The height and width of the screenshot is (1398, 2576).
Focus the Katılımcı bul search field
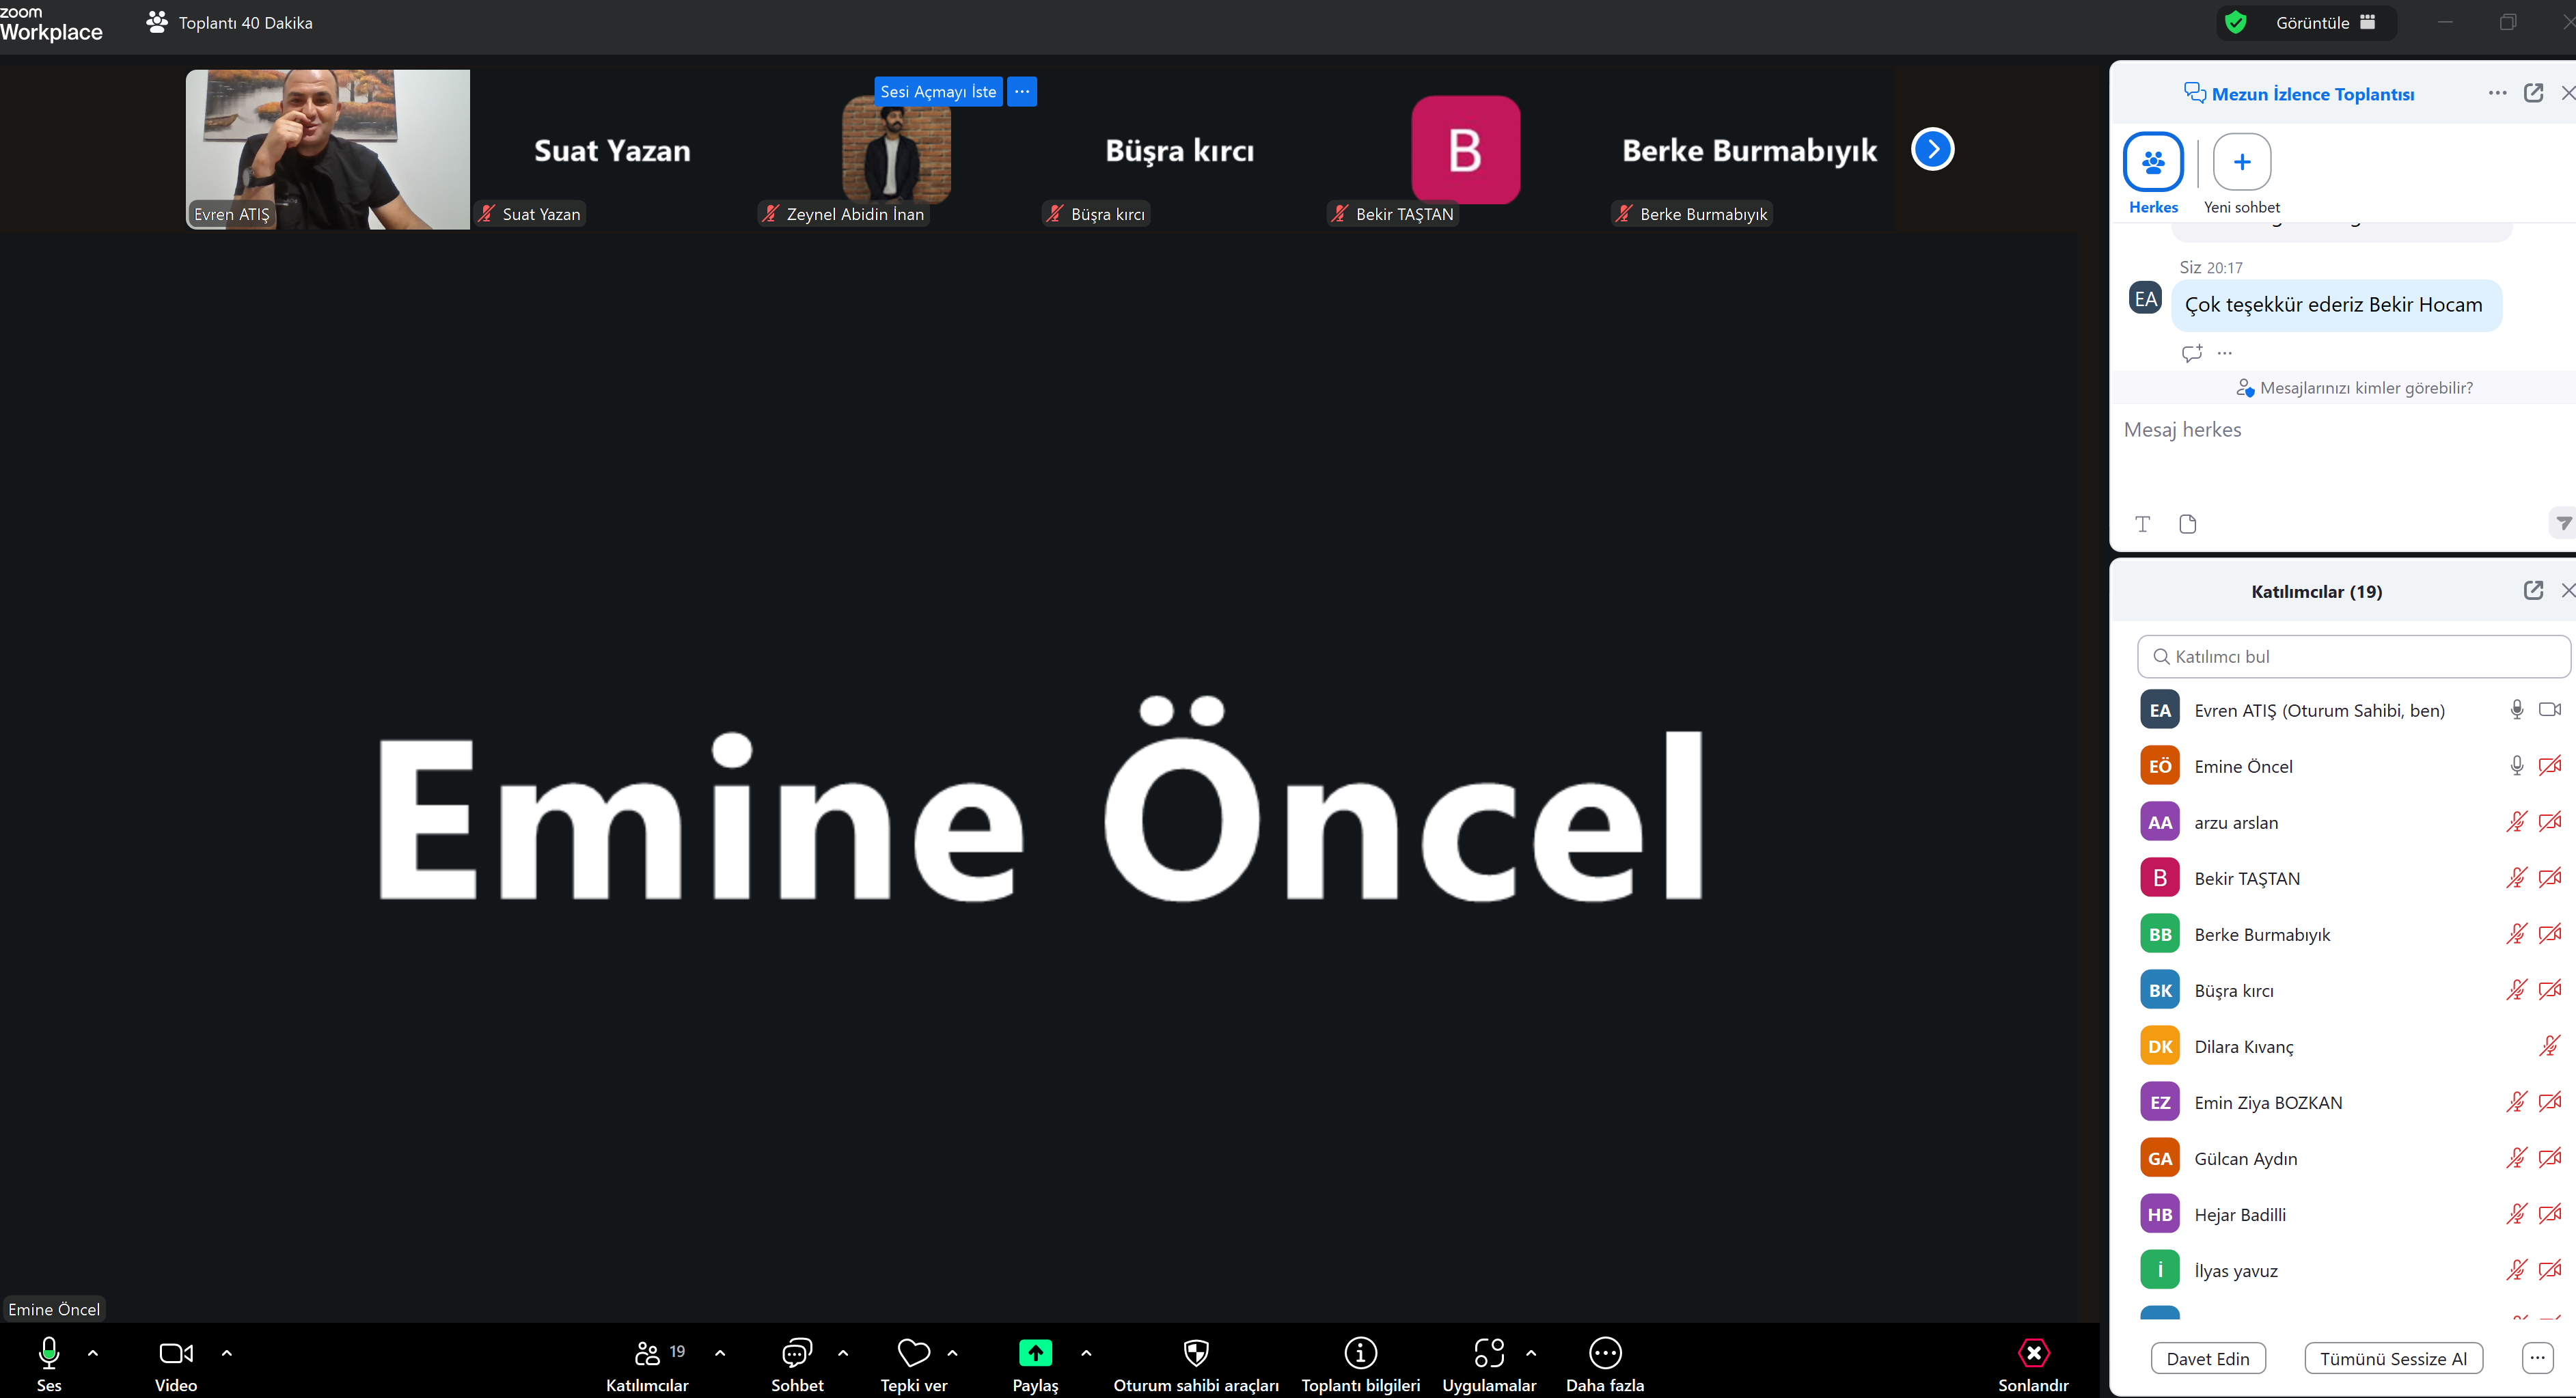click(x=2352, y=656)
